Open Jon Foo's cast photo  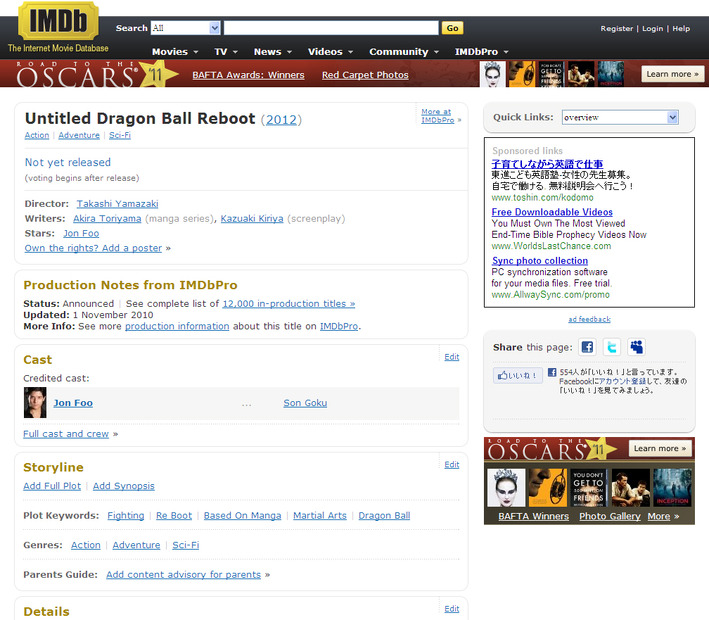point(35,402)
